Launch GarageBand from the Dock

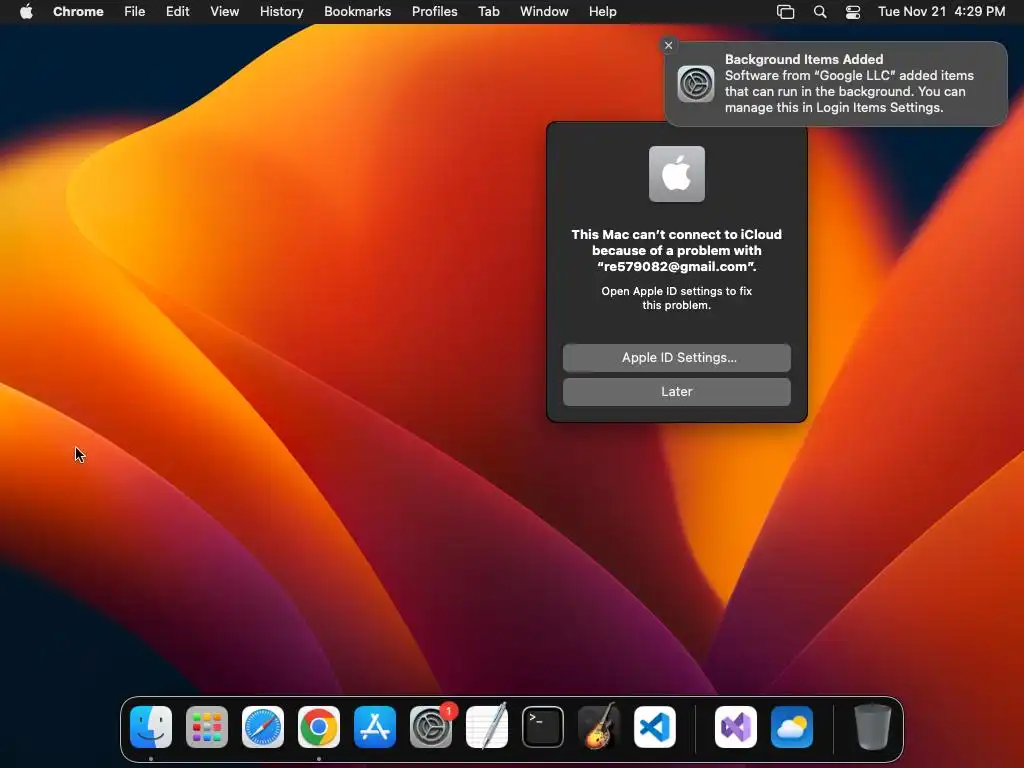point(599,727)
